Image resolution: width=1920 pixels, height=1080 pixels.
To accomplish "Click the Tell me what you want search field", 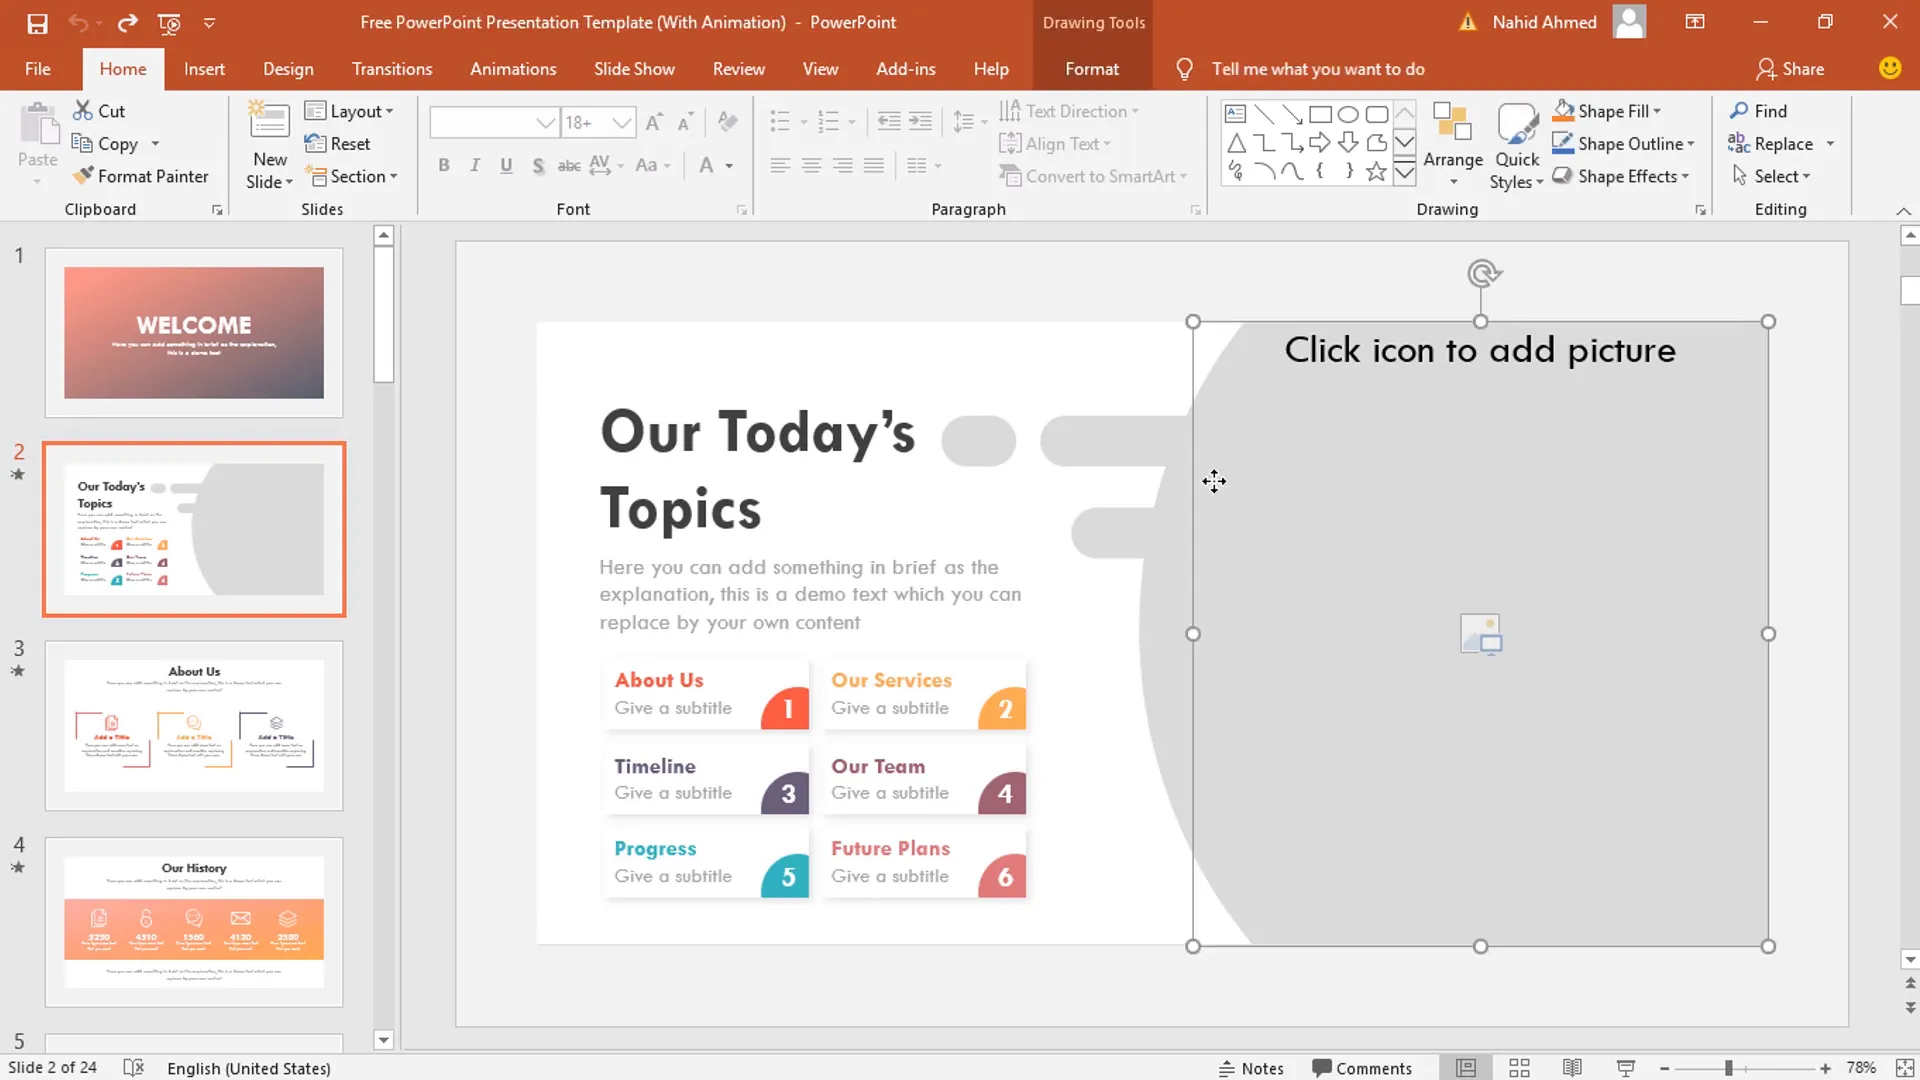I will point(1317,68).
